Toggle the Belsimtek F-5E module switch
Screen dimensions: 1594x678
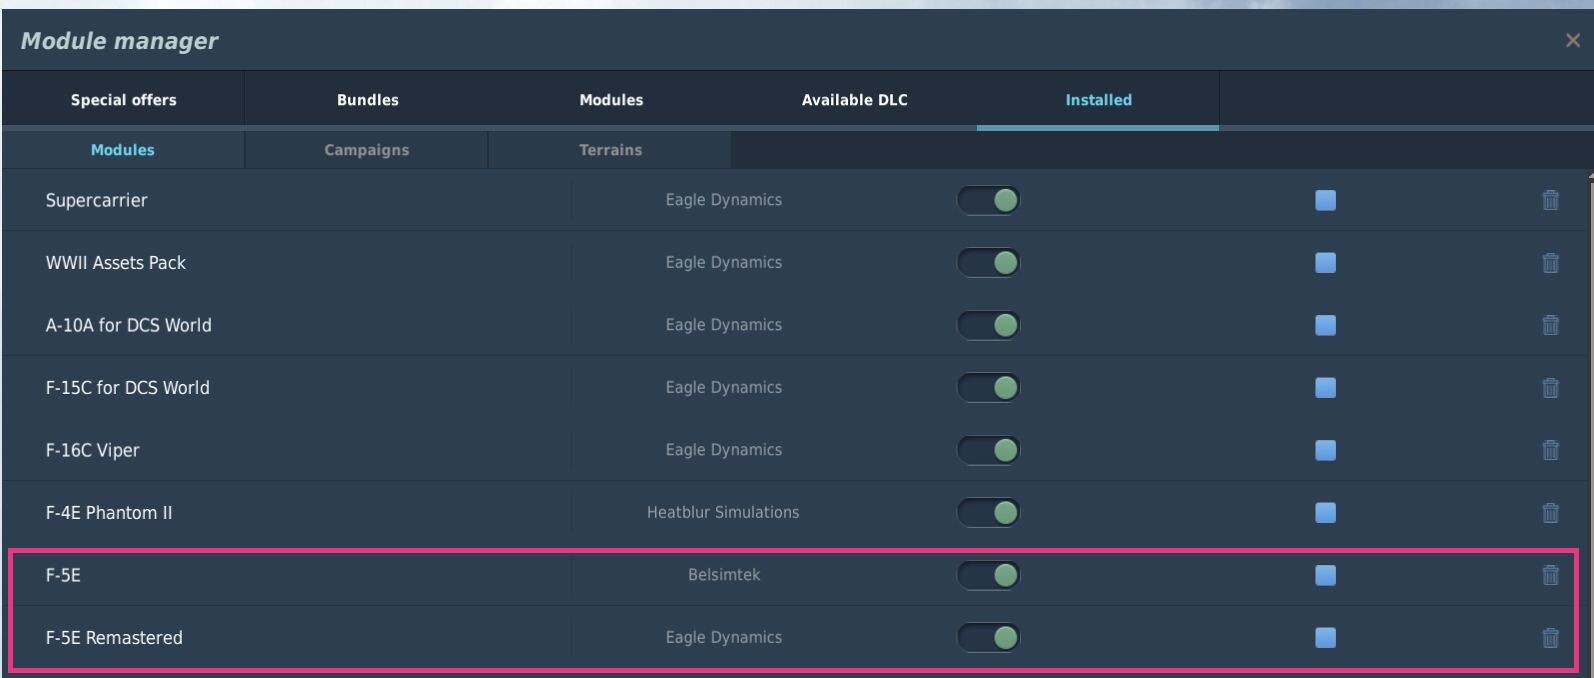988,575
